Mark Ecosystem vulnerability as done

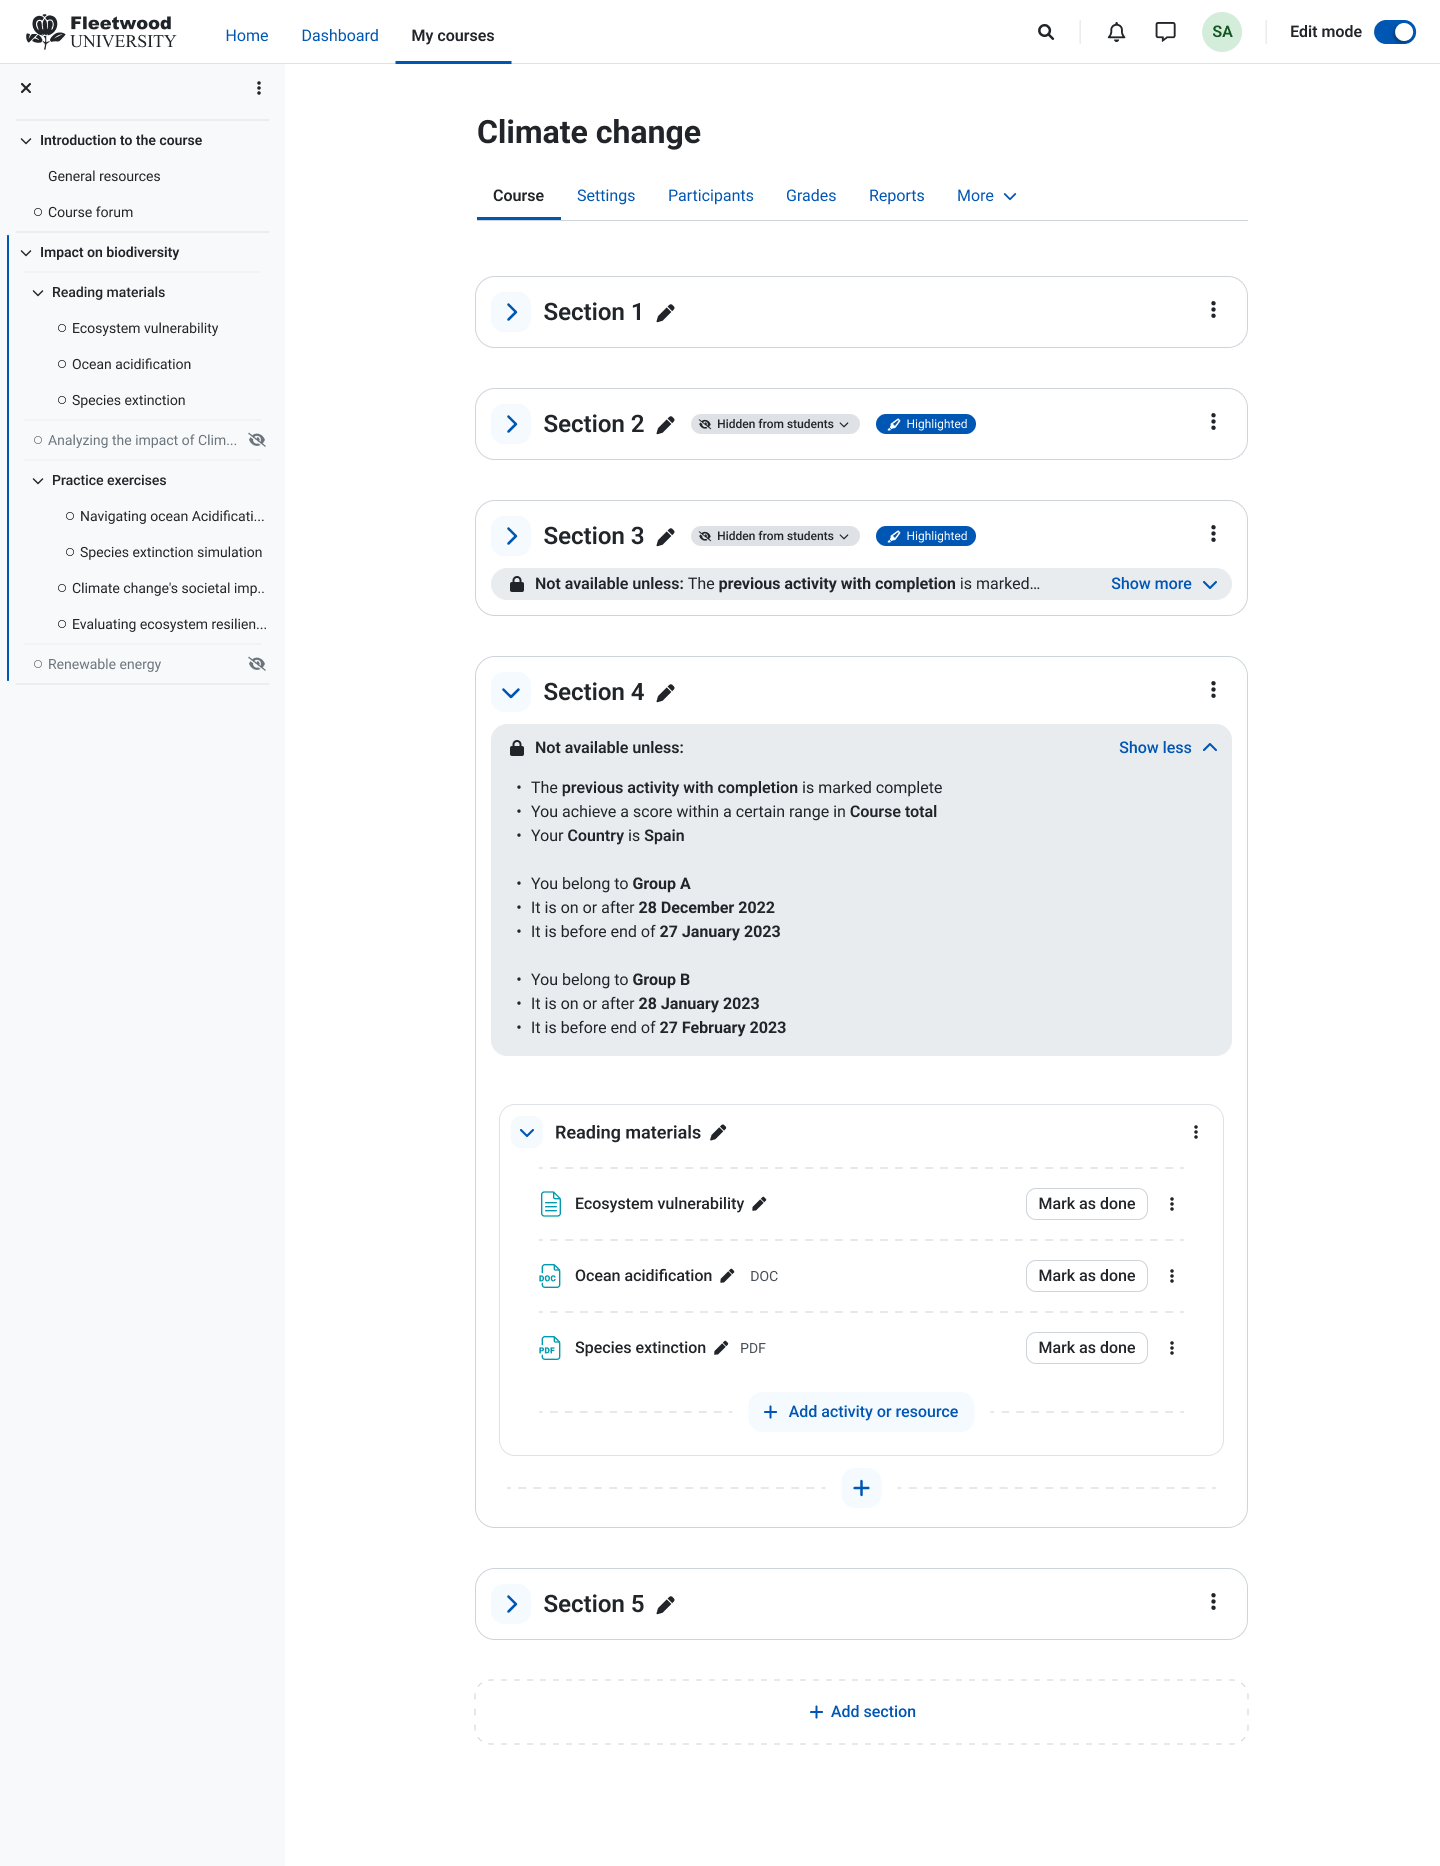(1087, 1204)
